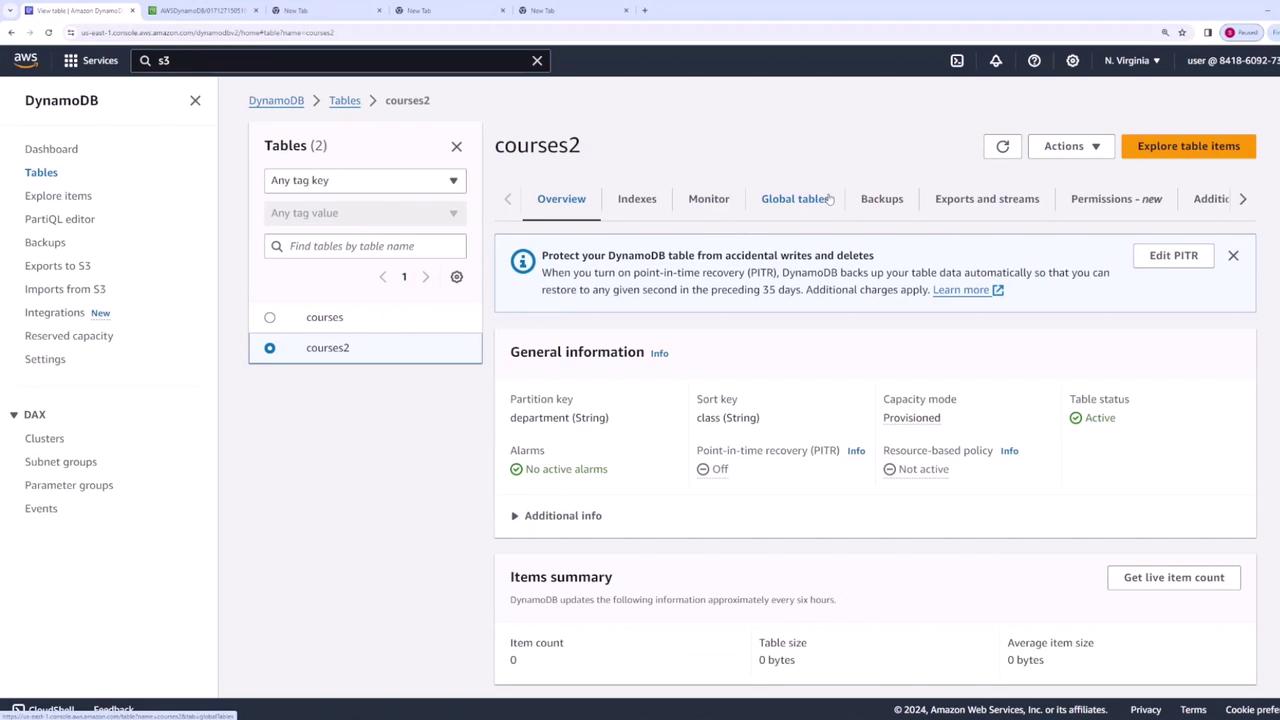Image resolution: width=1280 pixels, height=720 pixels.
Task: Select the courses table radio button
Action: pos(270,318)
